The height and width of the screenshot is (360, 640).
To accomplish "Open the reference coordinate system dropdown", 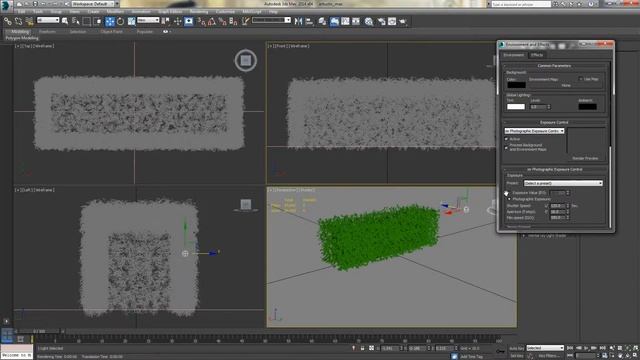I will pos(148,20).
